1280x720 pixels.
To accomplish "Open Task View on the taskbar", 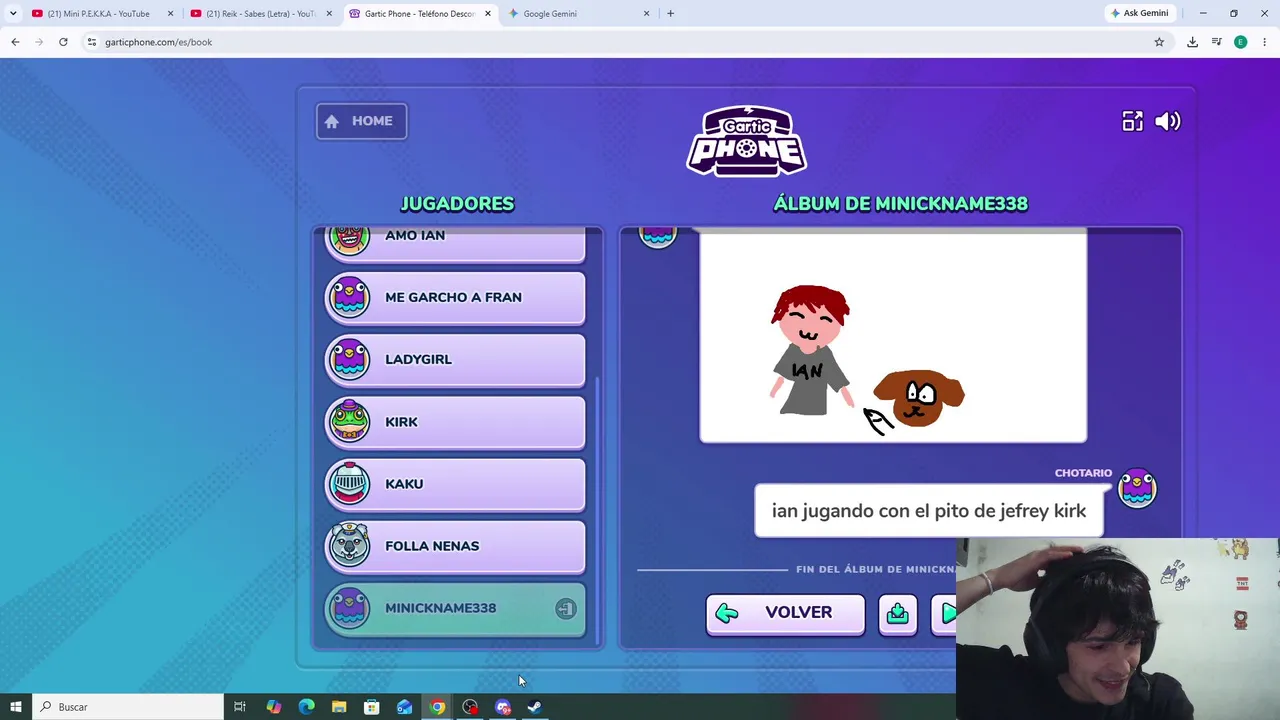I will pyautogui.click(x=240, y=707).
